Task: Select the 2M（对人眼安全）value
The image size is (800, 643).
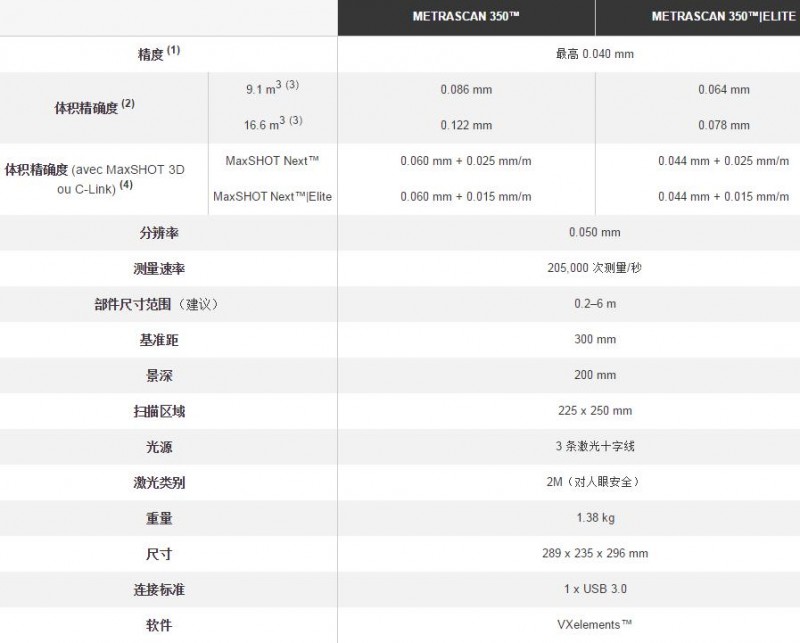Action: click(594, 482)
